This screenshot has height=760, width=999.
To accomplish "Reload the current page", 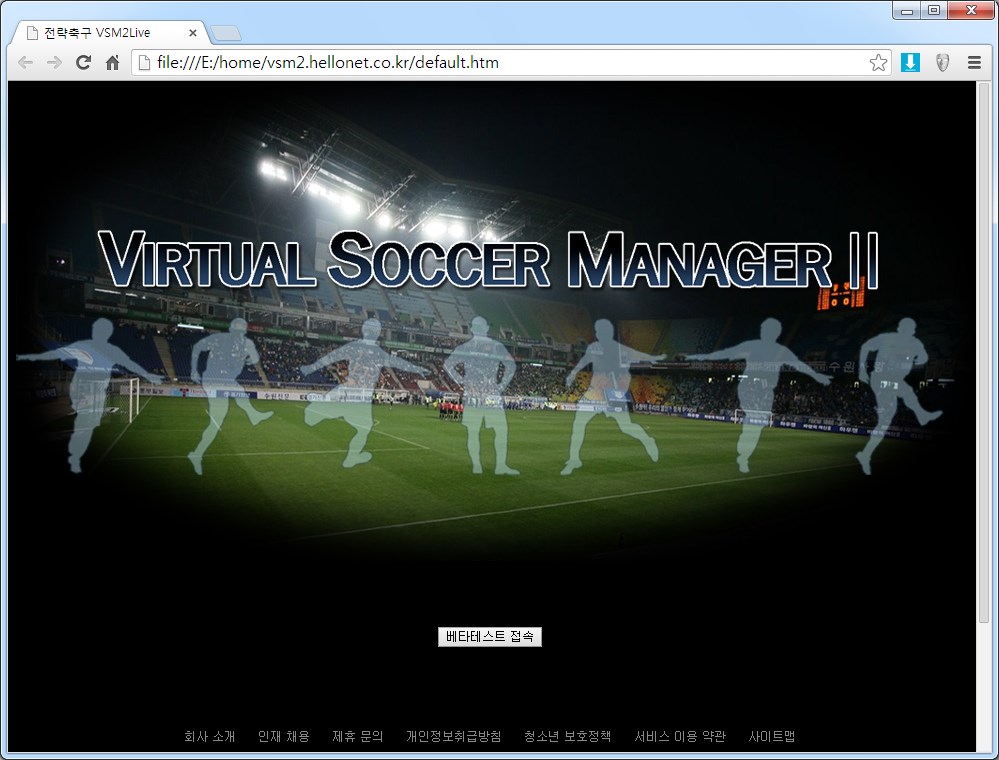I will pyautogui.click(x=84, y=63).
